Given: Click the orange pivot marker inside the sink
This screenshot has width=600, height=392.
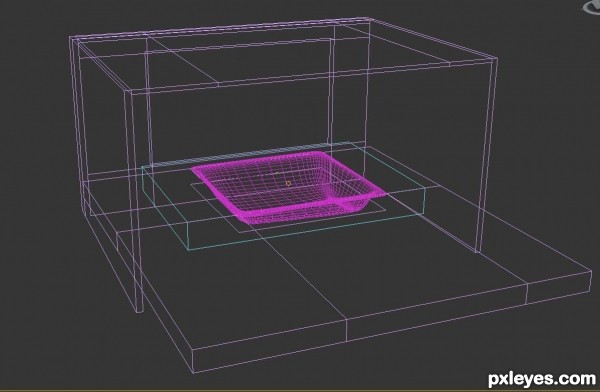Looking at the screenshot, I should click(x=288, y=183).
